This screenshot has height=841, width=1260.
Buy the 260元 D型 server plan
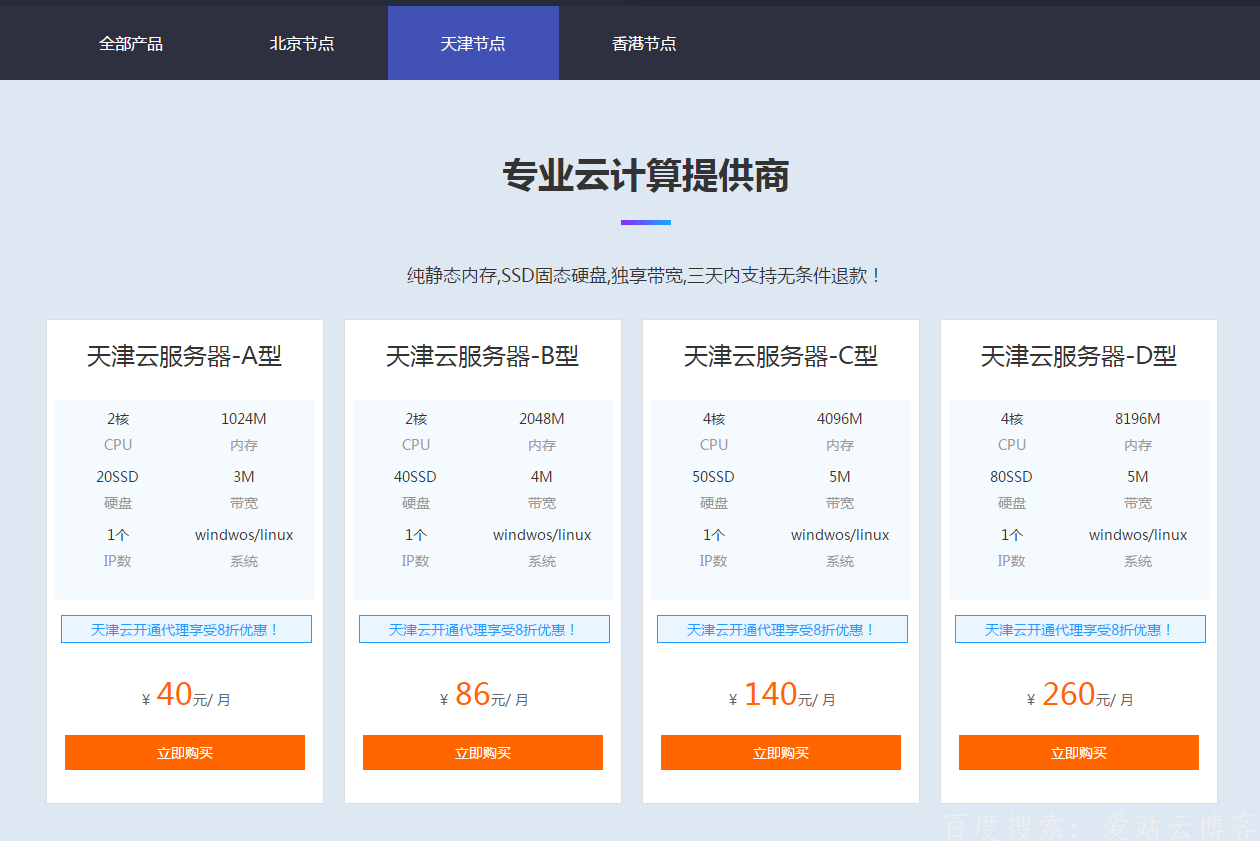[1079, 753]
